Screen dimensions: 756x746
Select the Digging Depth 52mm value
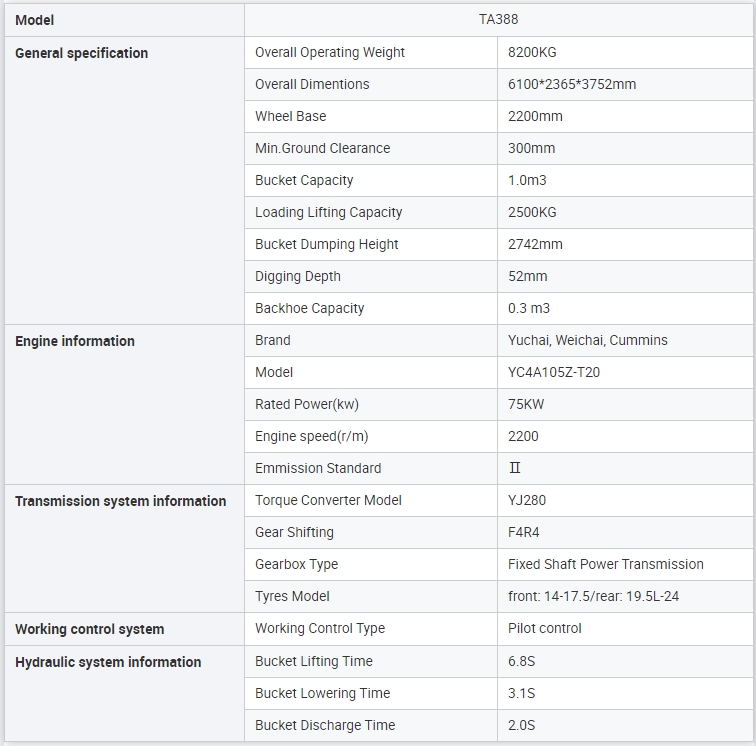(x=527, y=276)
